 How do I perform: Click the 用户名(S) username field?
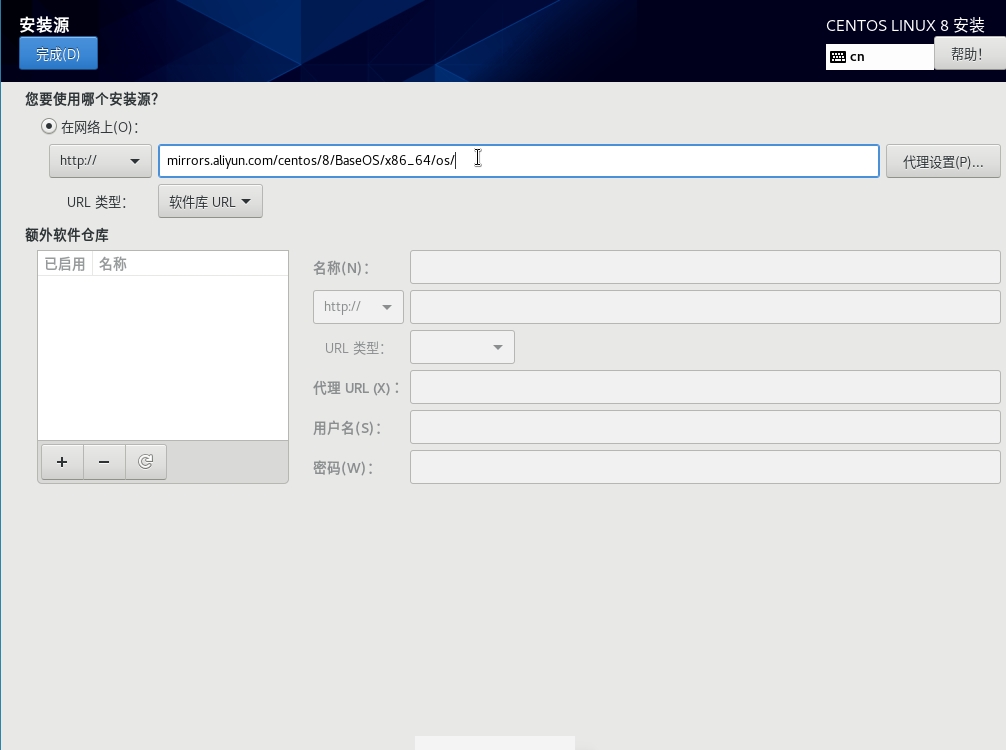pyautogui.click(x=705, y=427)
